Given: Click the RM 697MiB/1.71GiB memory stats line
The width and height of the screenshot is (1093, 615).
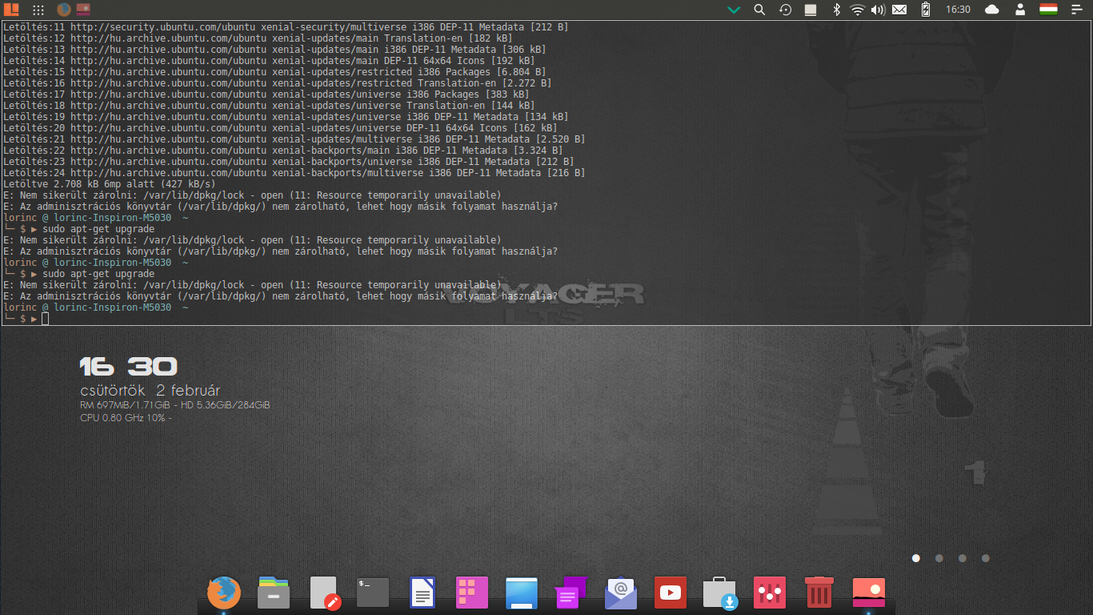Looking at the screenshot, I should 175,404.
